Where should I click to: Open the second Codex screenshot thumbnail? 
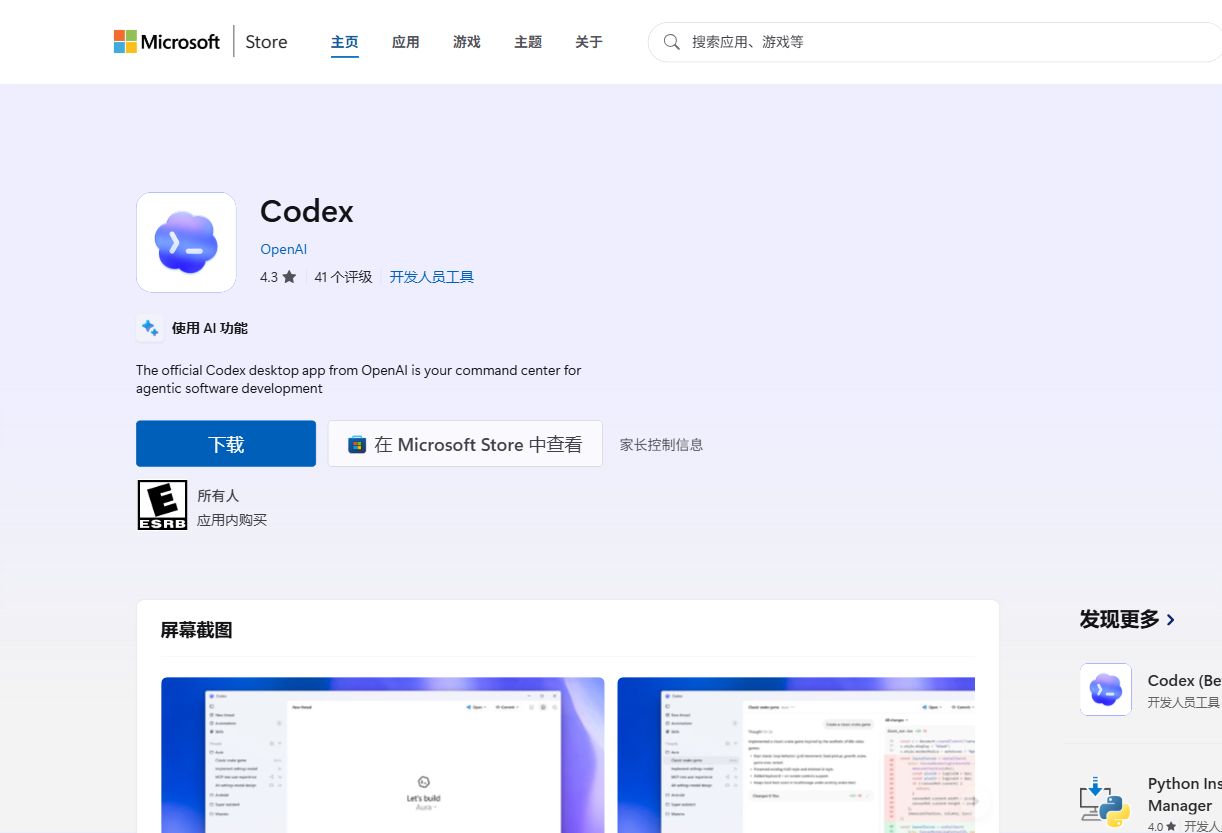coord(796,755)
